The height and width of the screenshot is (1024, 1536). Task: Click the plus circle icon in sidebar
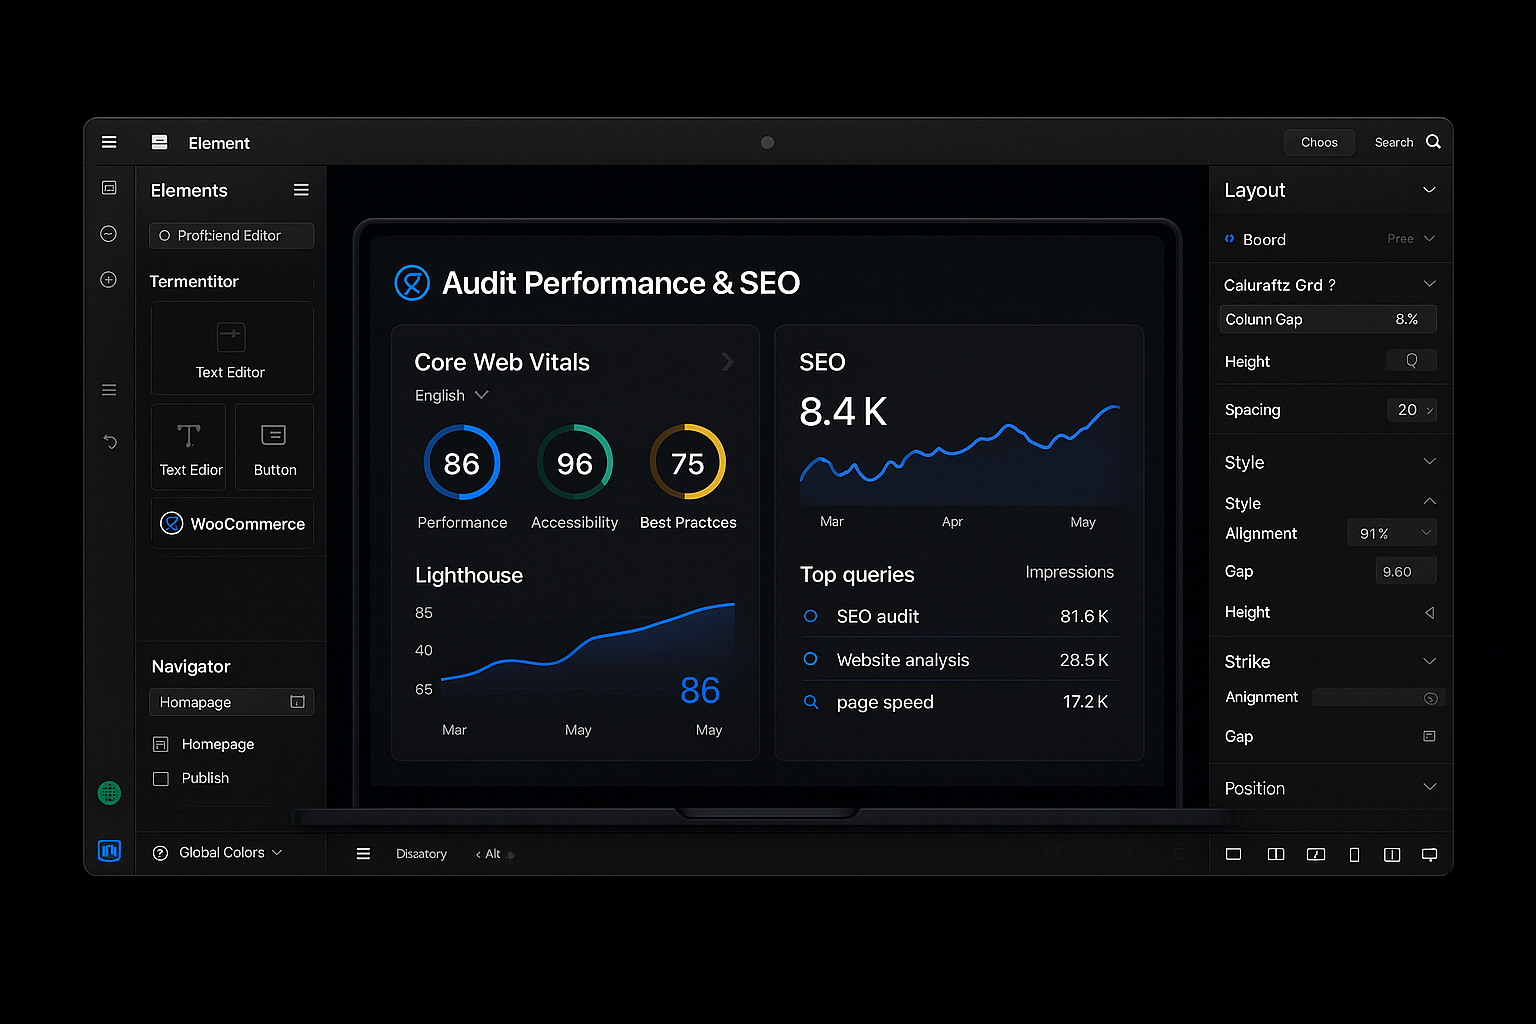[x=109, y=280]
